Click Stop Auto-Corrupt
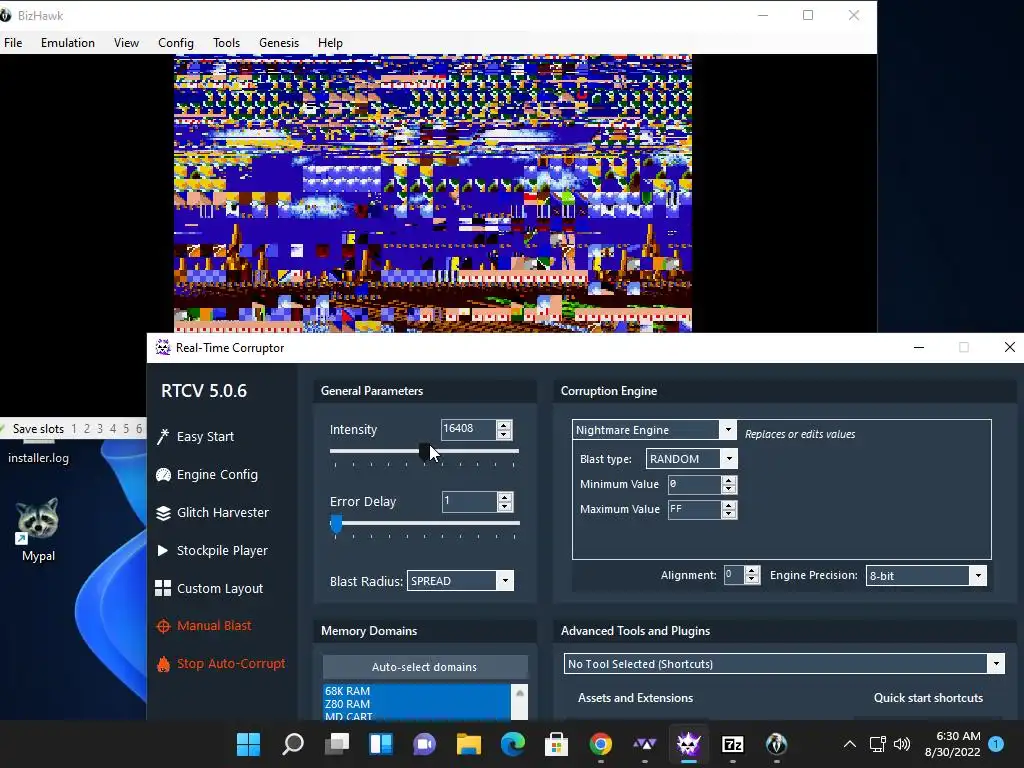 (x=221, y=664)
